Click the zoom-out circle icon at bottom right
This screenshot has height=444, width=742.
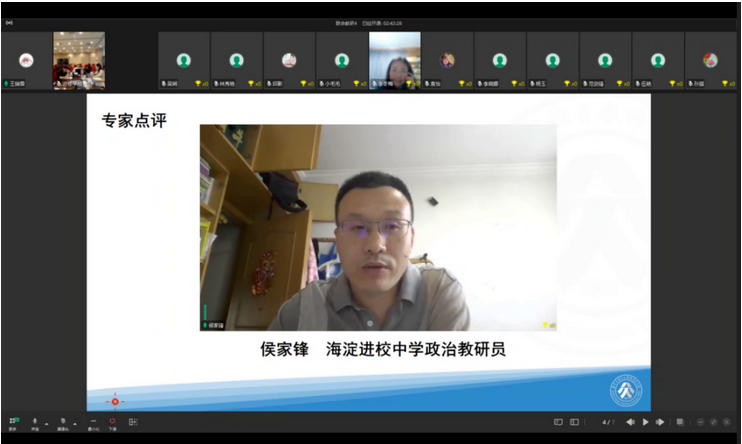pos(701,422)
